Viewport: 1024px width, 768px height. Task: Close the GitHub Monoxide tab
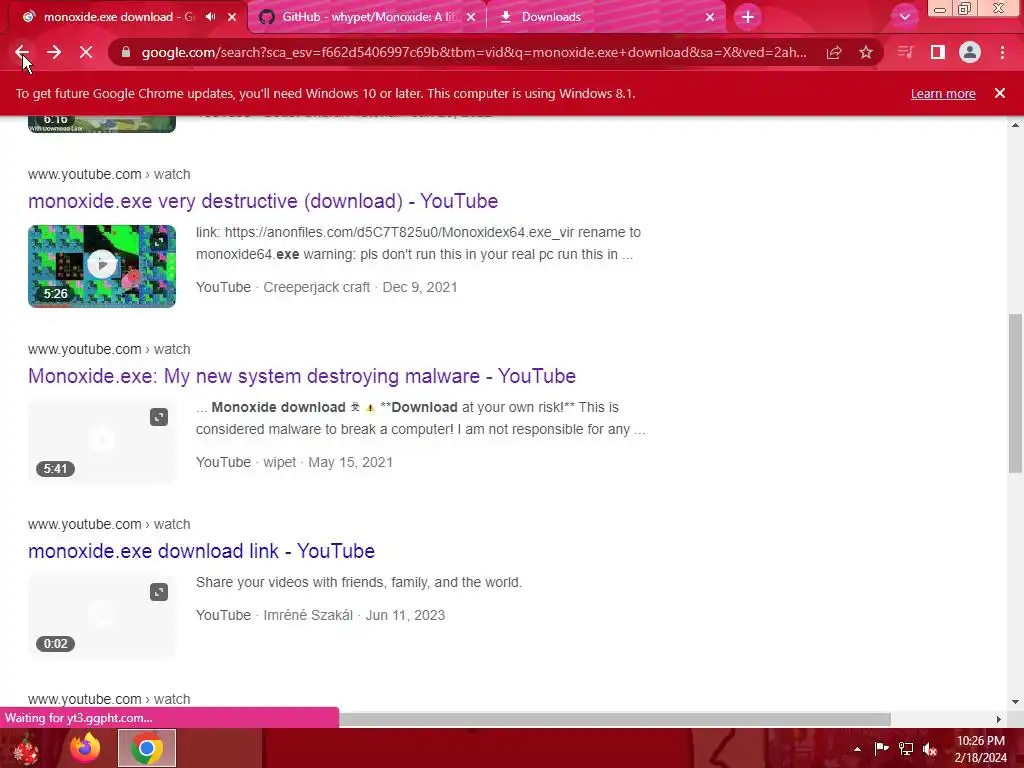click(472, 17)
